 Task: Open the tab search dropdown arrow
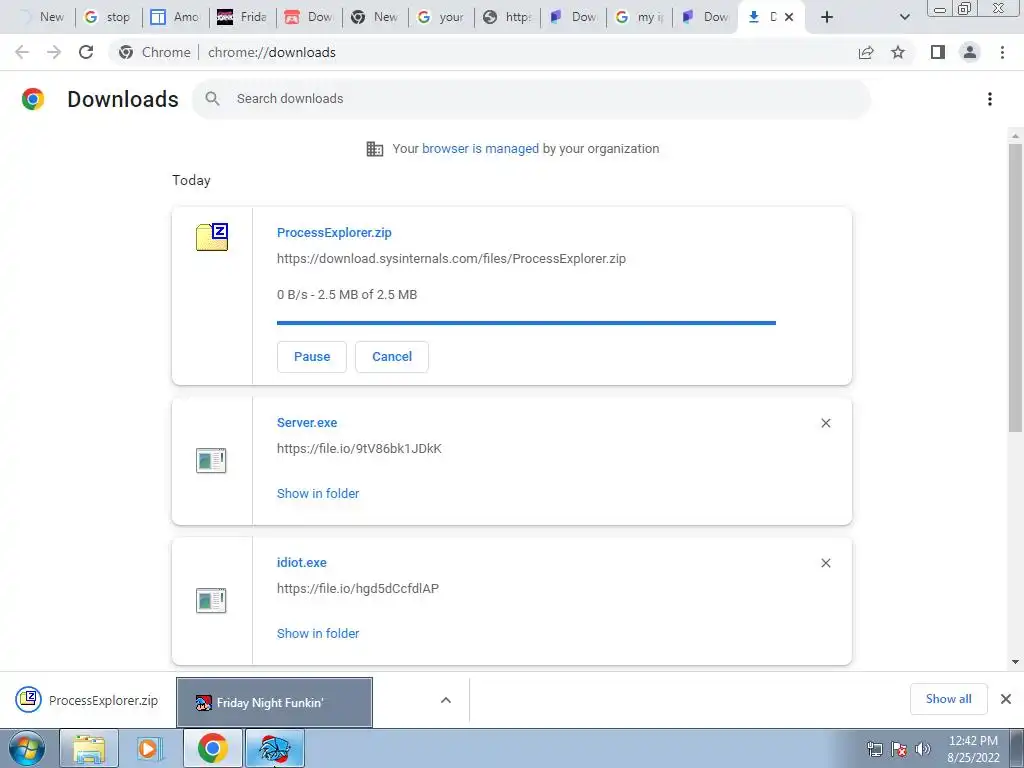904,17
